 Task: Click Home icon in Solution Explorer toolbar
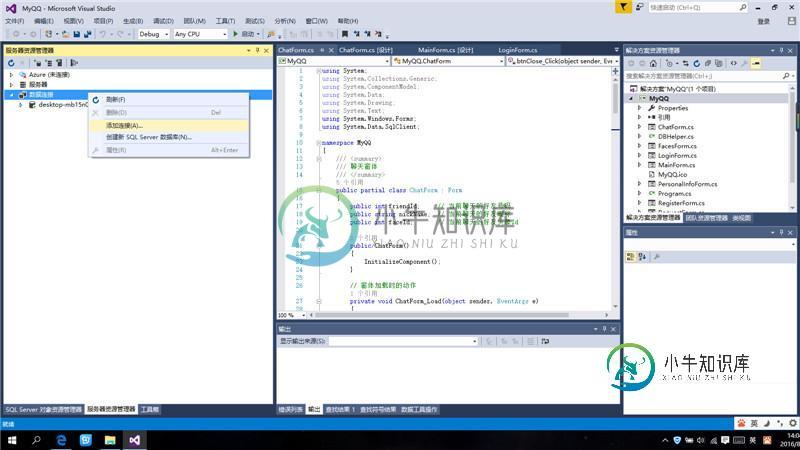(653, 63)
